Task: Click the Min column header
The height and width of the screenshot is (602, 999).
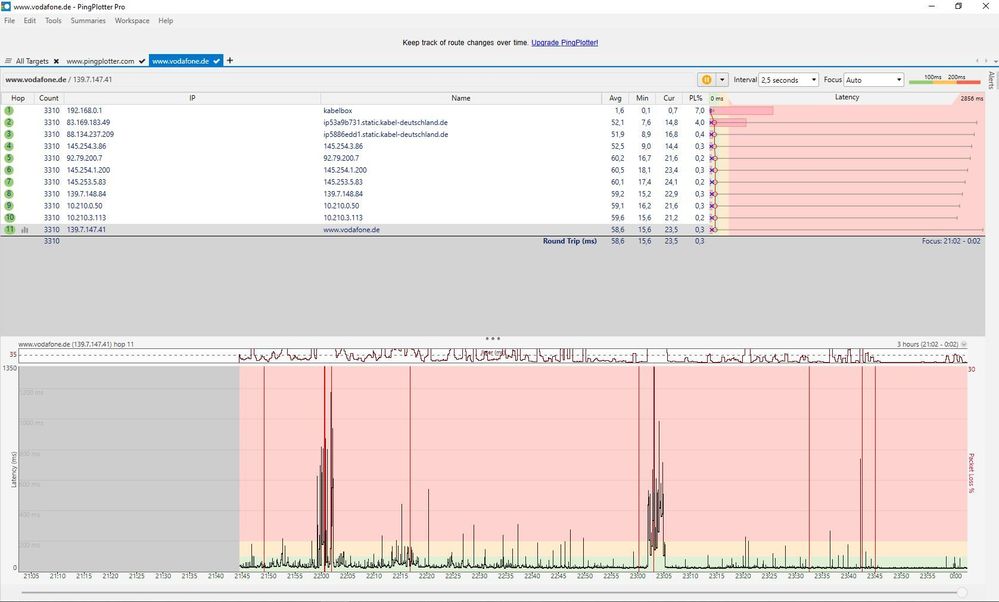Action: coord(642,98)
